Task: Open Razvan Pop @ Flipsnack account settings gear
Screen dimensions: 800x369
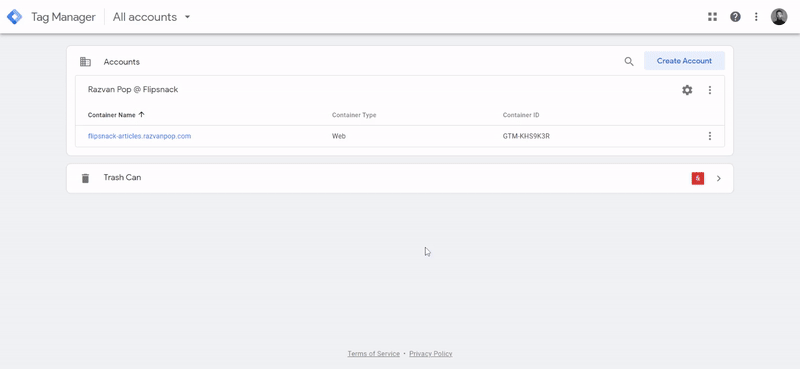Action: click(687, 90)
